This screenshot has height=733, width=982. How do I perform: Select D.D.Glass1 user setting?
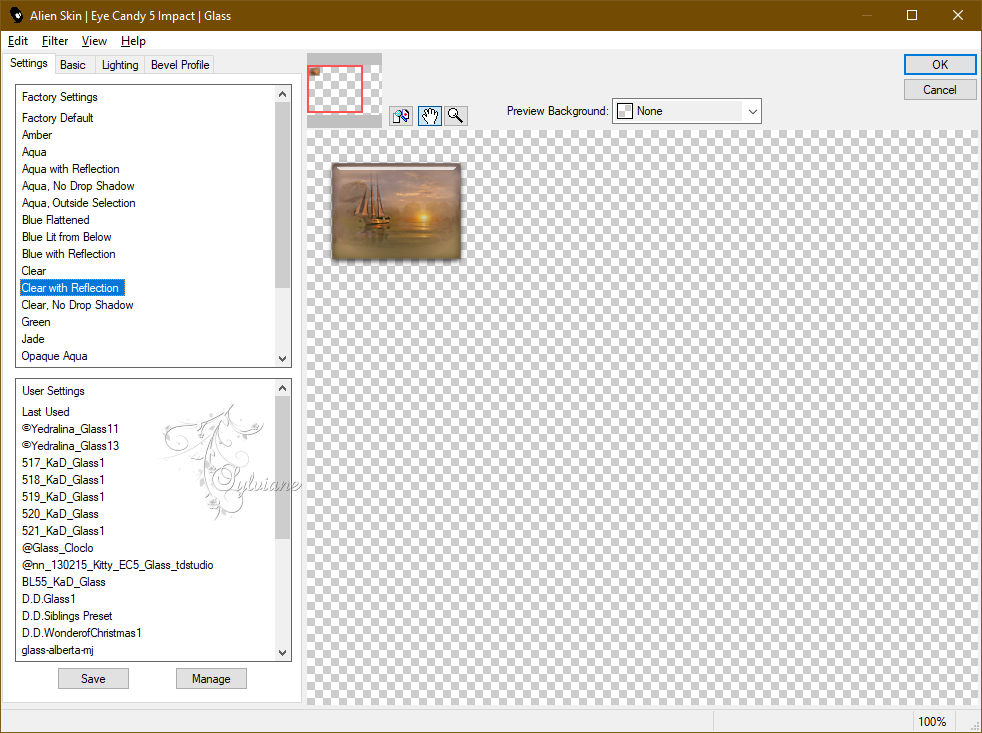coord(48,598)
